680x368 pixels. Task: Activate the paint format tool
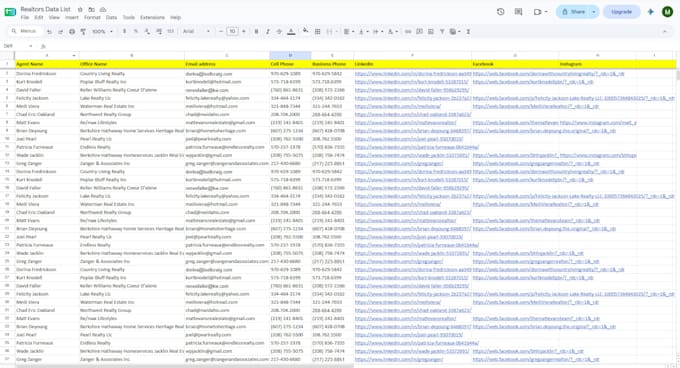83,32
